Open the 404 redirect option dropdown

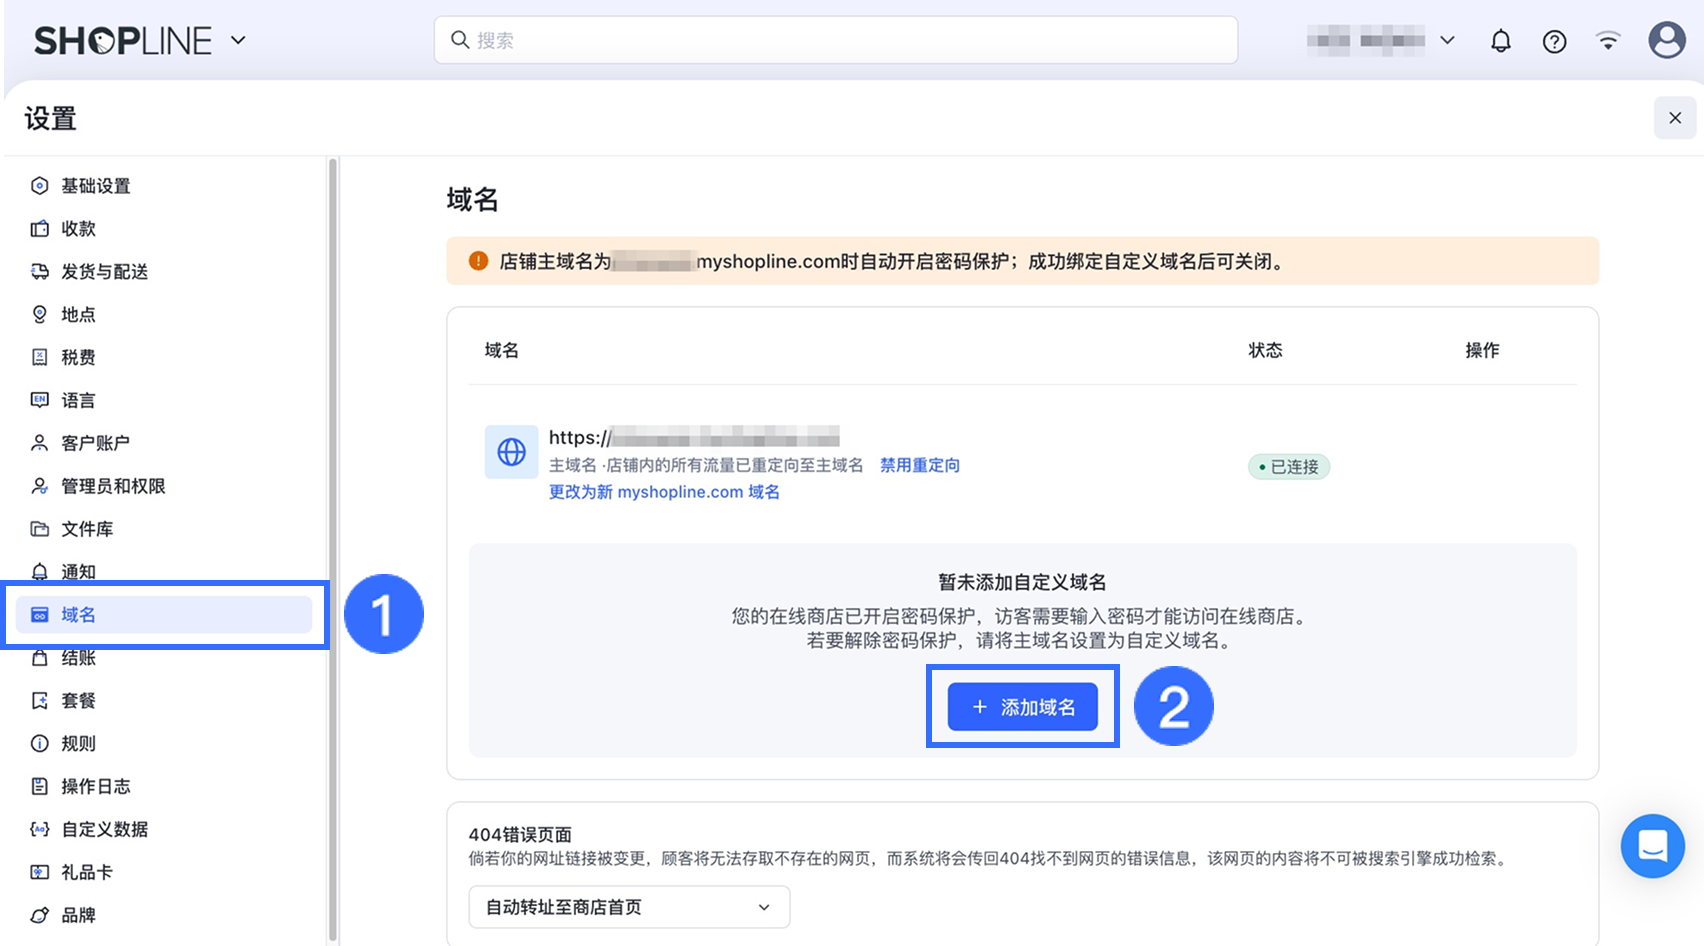(629, 907)
